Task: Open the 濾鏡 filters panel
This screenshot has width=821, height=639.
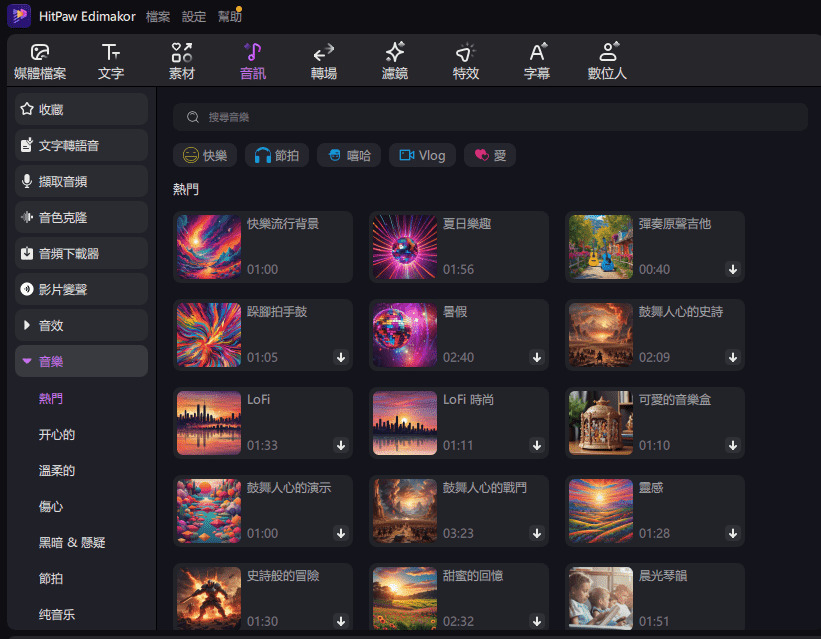Action: click(x=394, y=60)
